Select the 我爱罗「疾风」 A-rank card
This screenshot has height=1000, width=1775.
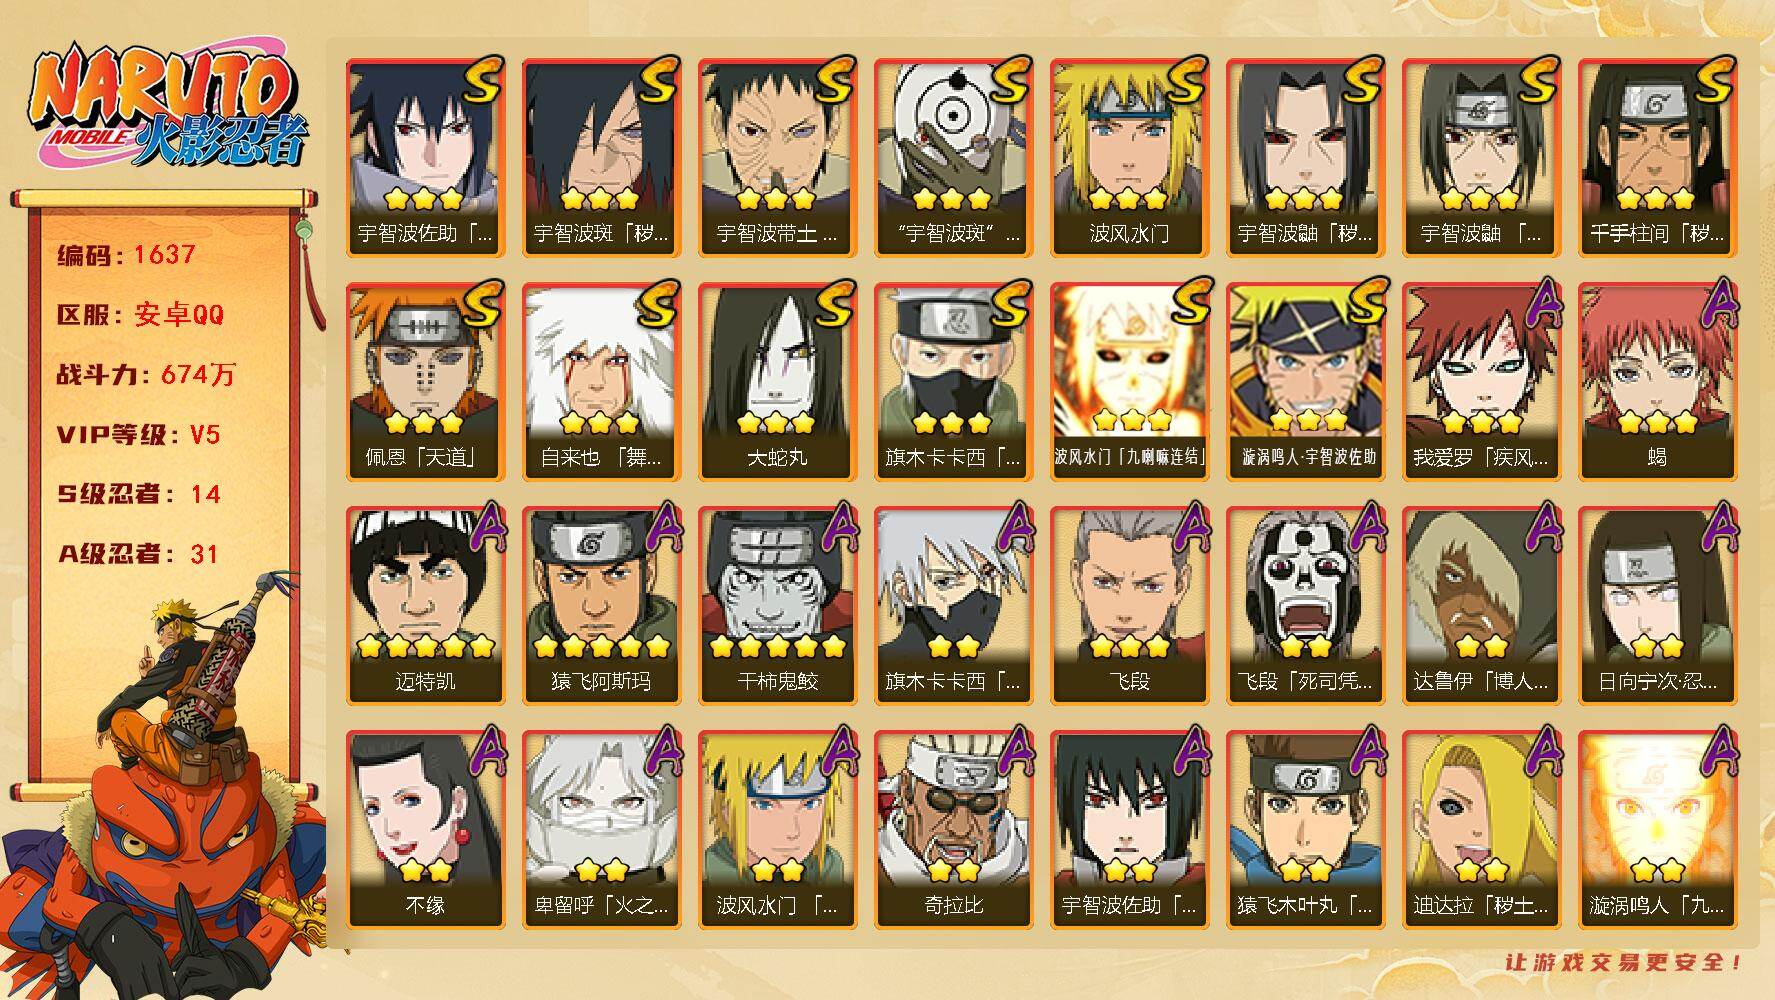click(1481, 381)
